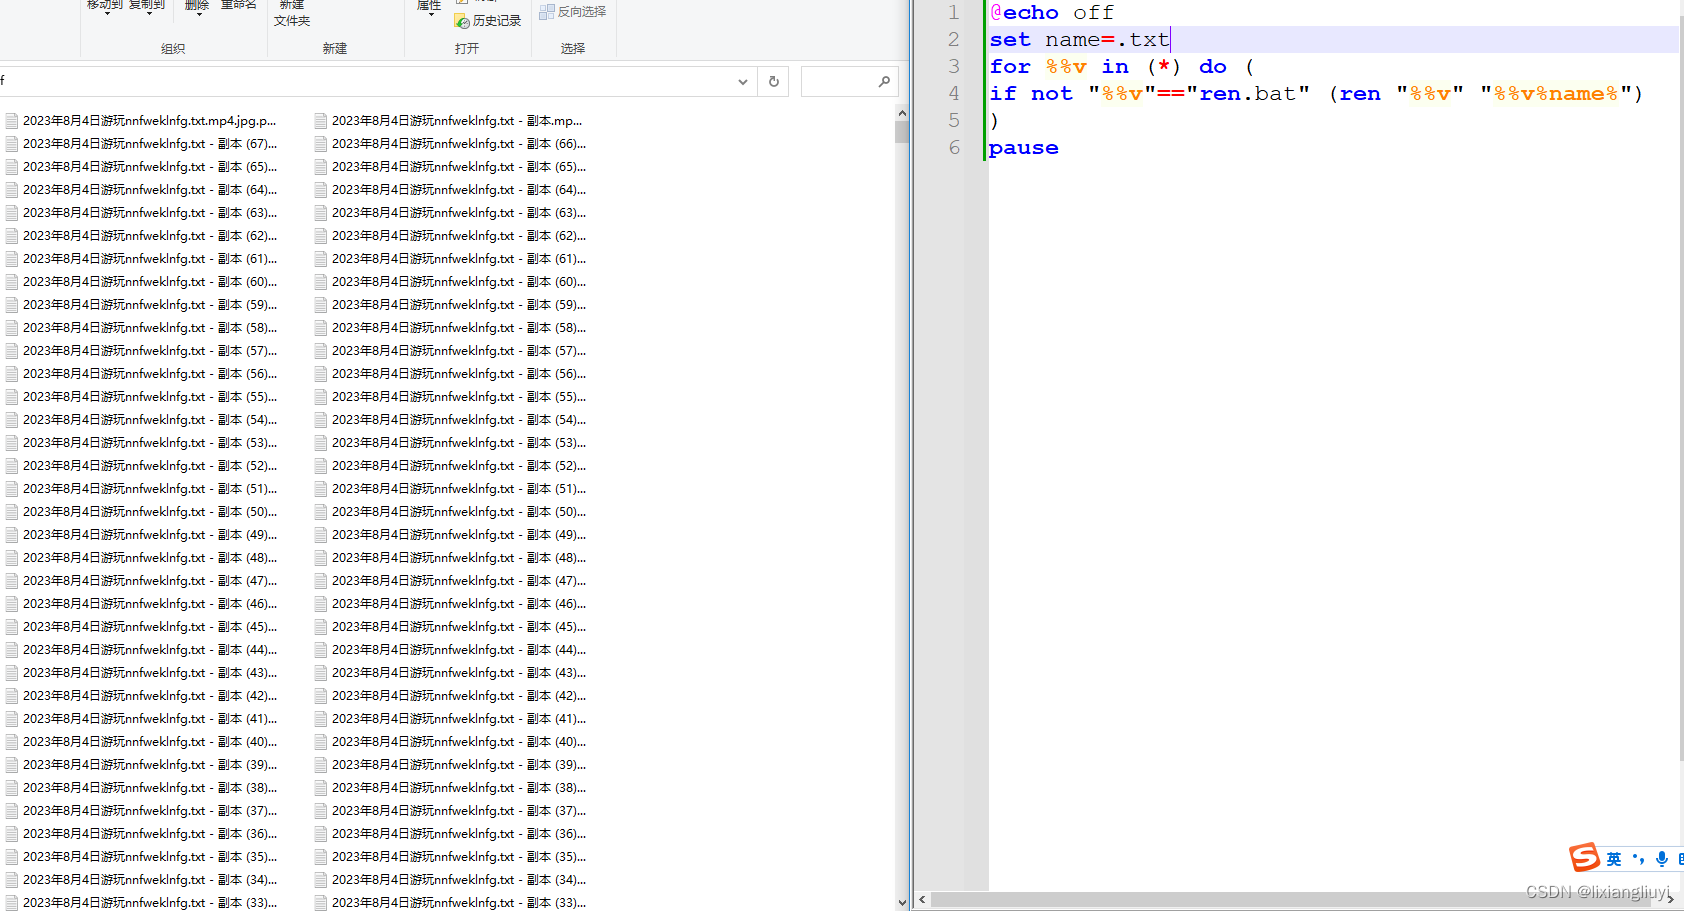
Task: Click line number 1 in editor gutter
Action: 954,13
